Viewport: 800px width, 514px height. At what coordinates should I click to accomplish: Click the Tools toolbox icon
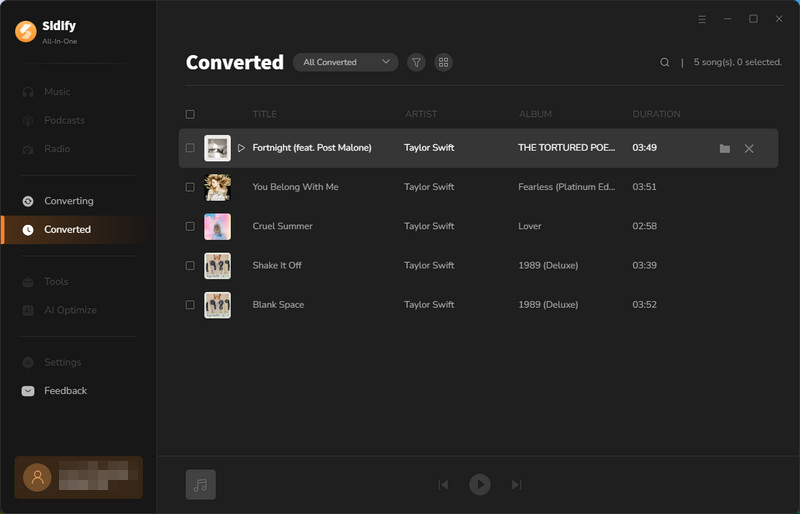coord(28,282)
